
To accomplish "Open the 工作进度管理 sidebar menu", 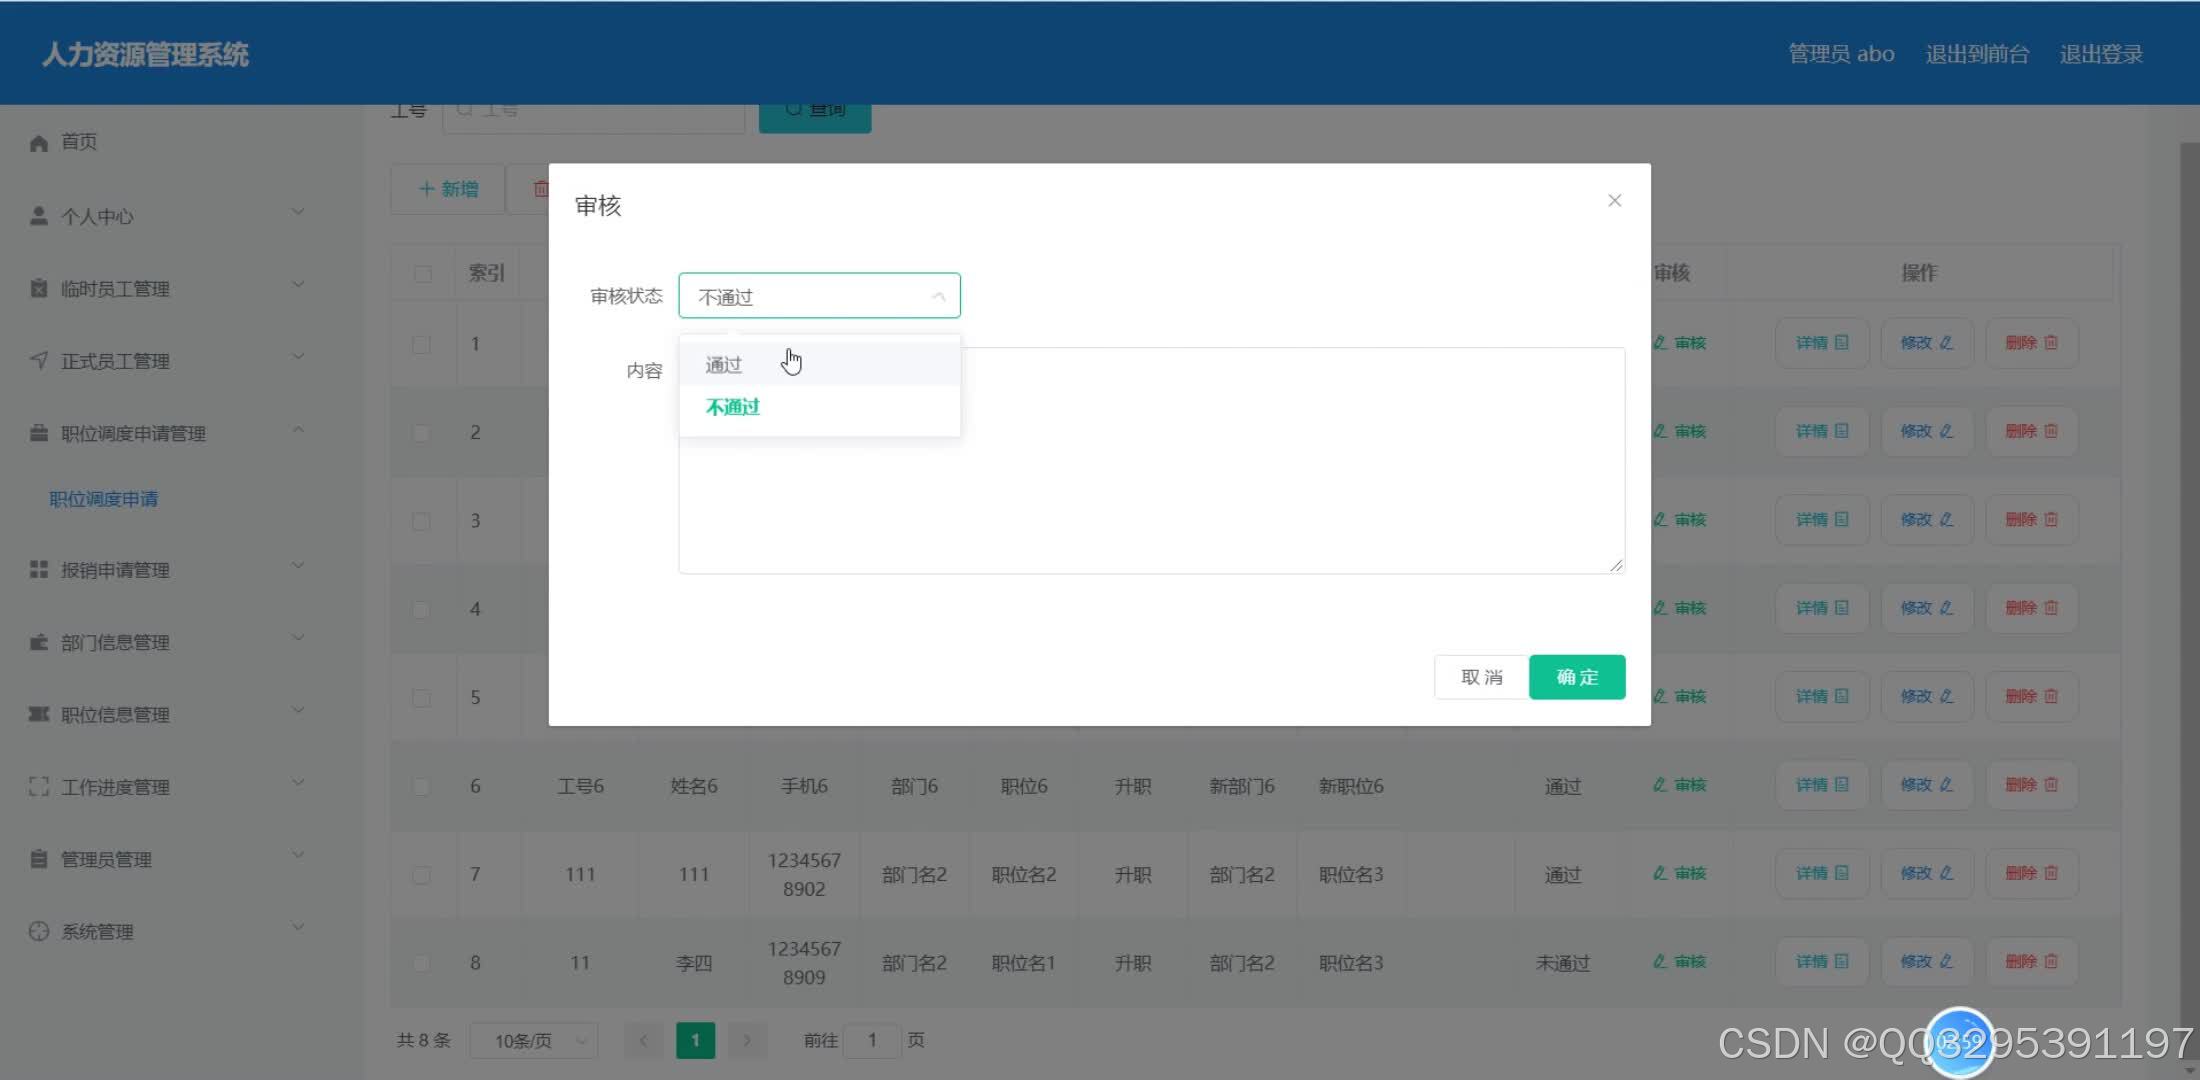I will coord(115,787).
